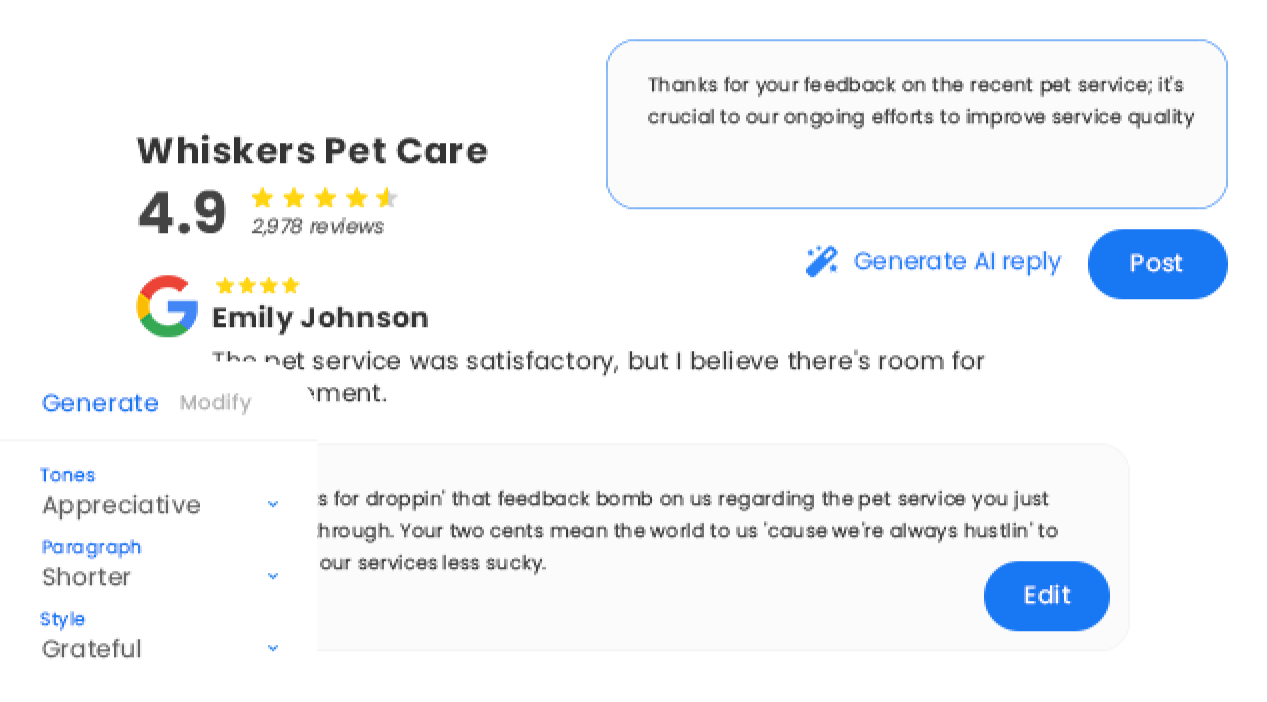Click the Whiskers Pet Care title

(x=312, y=151)
